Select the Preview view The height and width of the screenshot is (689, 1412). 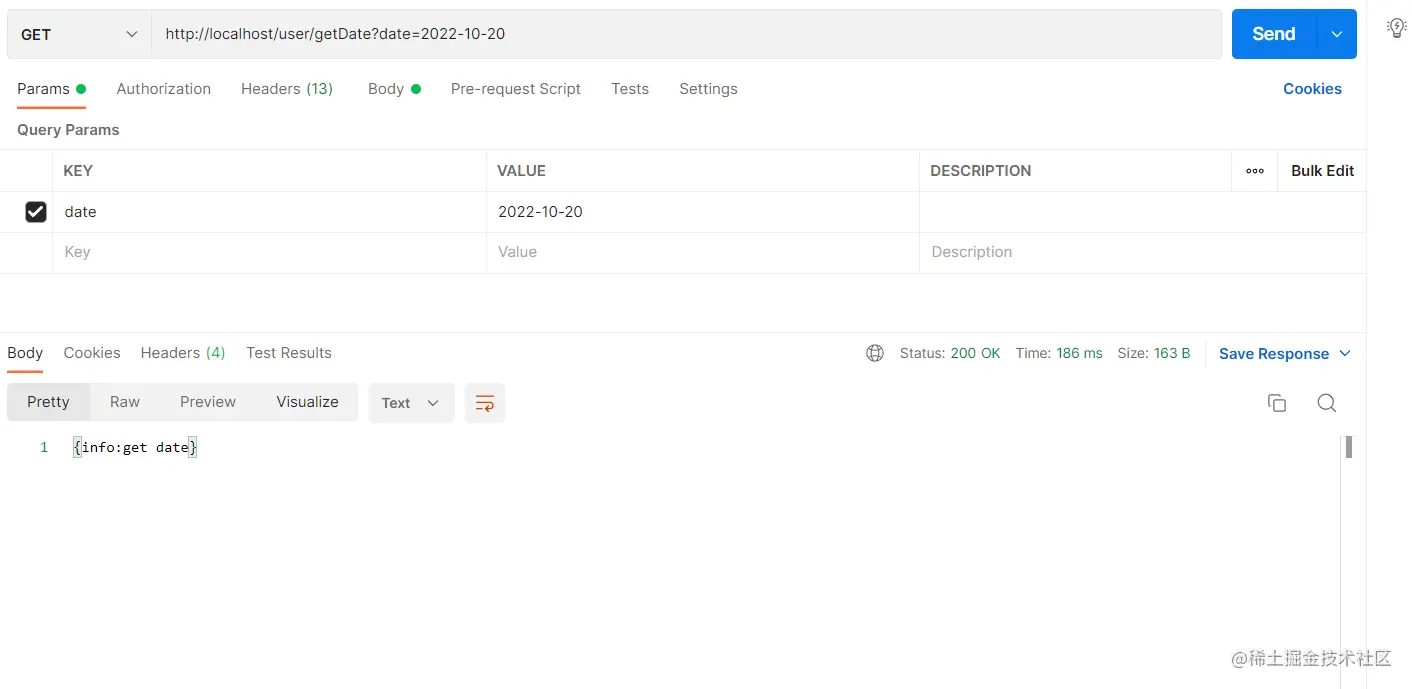pos(208,402)
